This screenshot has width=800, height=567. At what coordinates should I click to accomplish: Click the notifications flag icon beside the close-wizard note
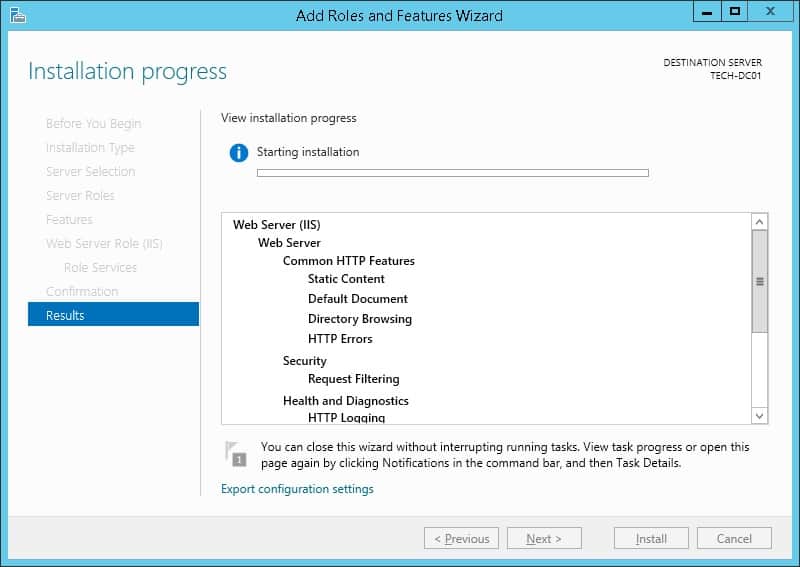(236, 454)
